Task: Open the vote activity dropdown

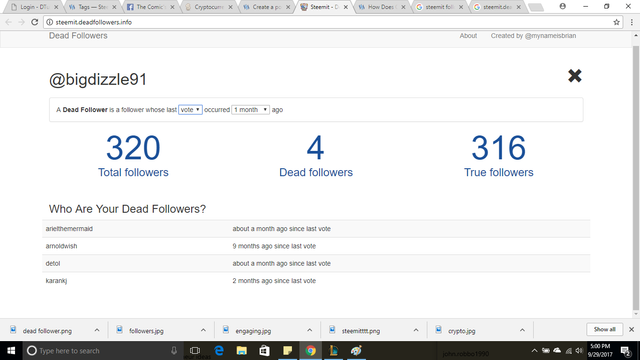Action: point(190,109)
